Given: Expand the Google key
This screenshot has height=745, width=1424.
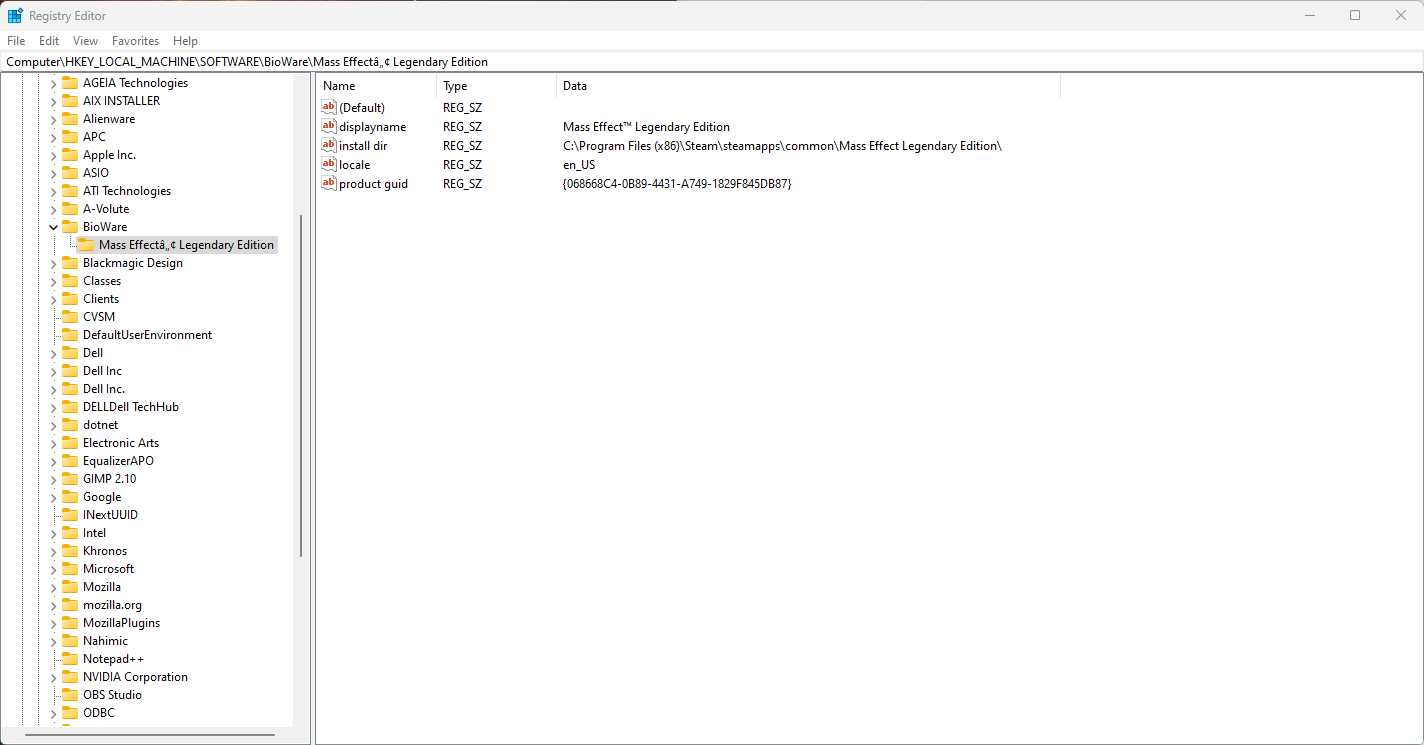Looking at the screenshot, I should [54, 497].
